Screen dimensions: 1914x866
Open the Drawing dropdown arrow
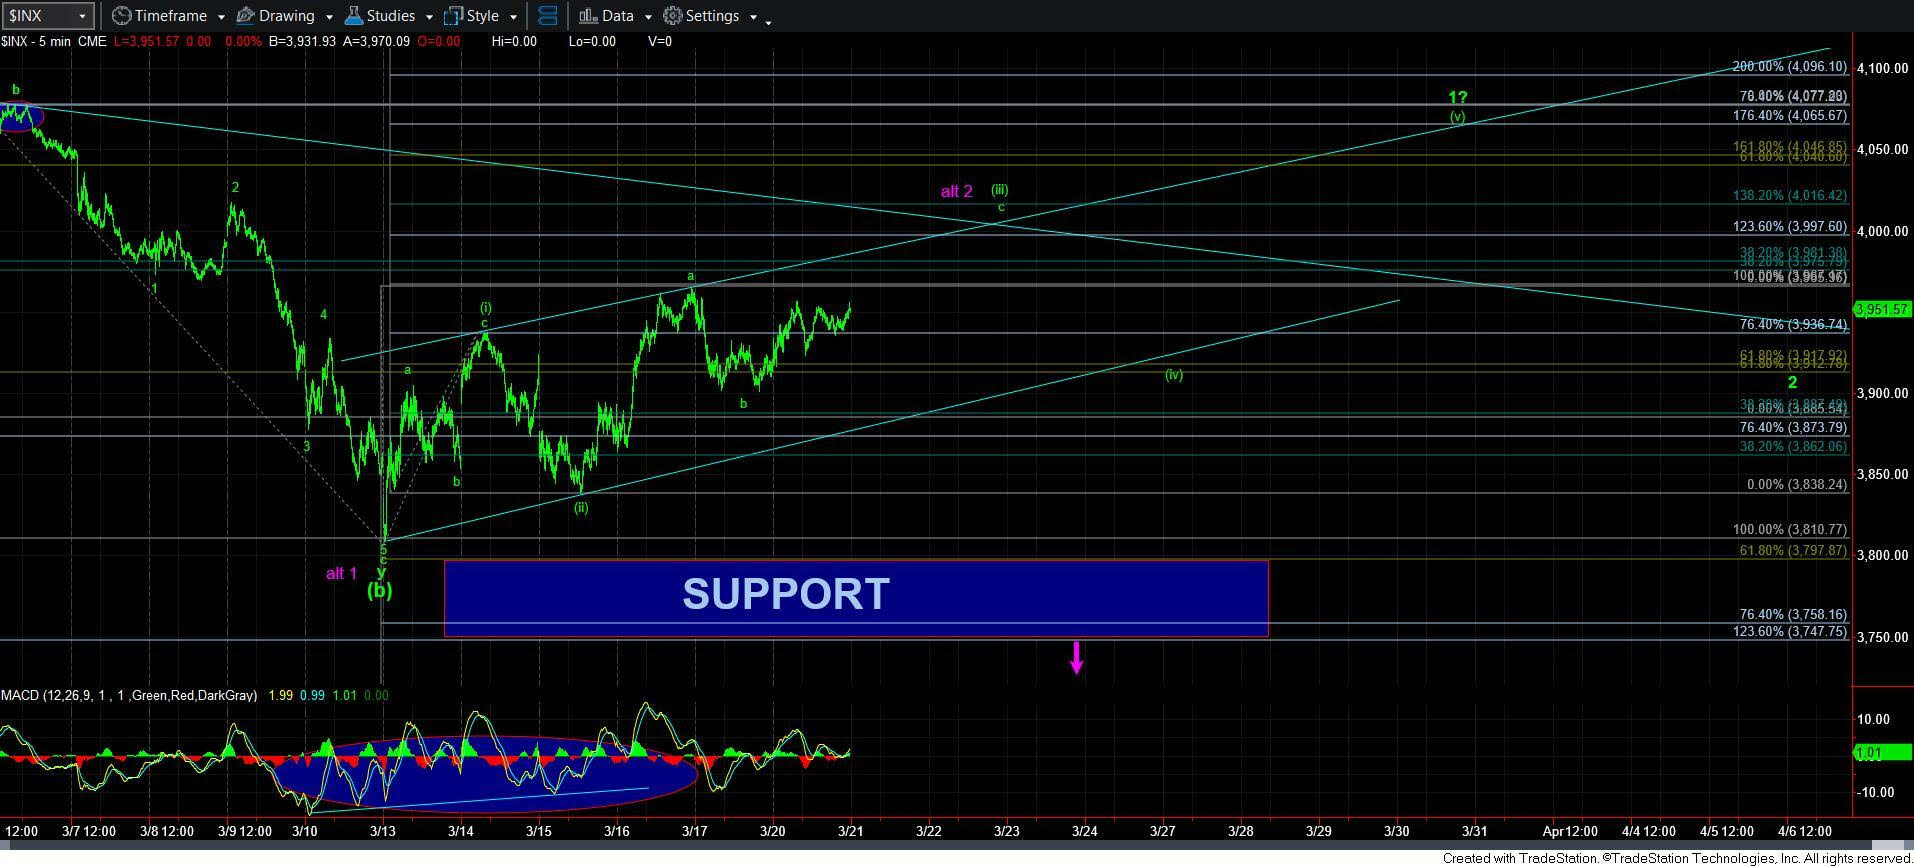pyautogui.click(x=328, y=17)
